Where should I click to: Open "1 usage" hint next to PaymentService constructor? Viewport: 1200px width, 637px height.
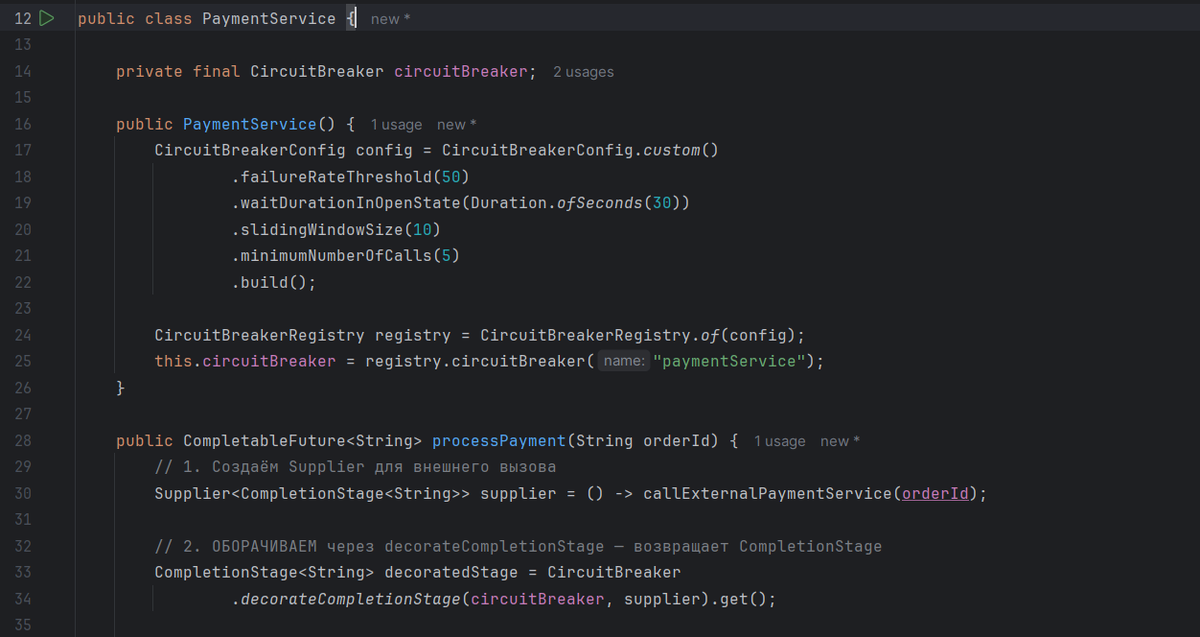(396, 125)
